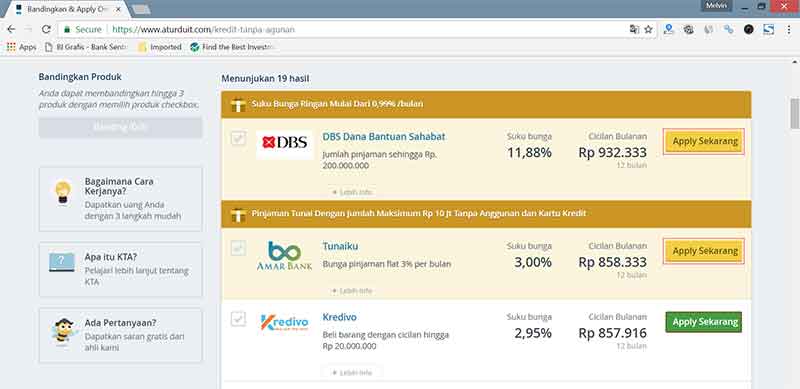800x389 pixels.
Task: Click the Pinjaman Tunai Dengan Jumlah Maksimum banner
Action: (x=486, y=214)
